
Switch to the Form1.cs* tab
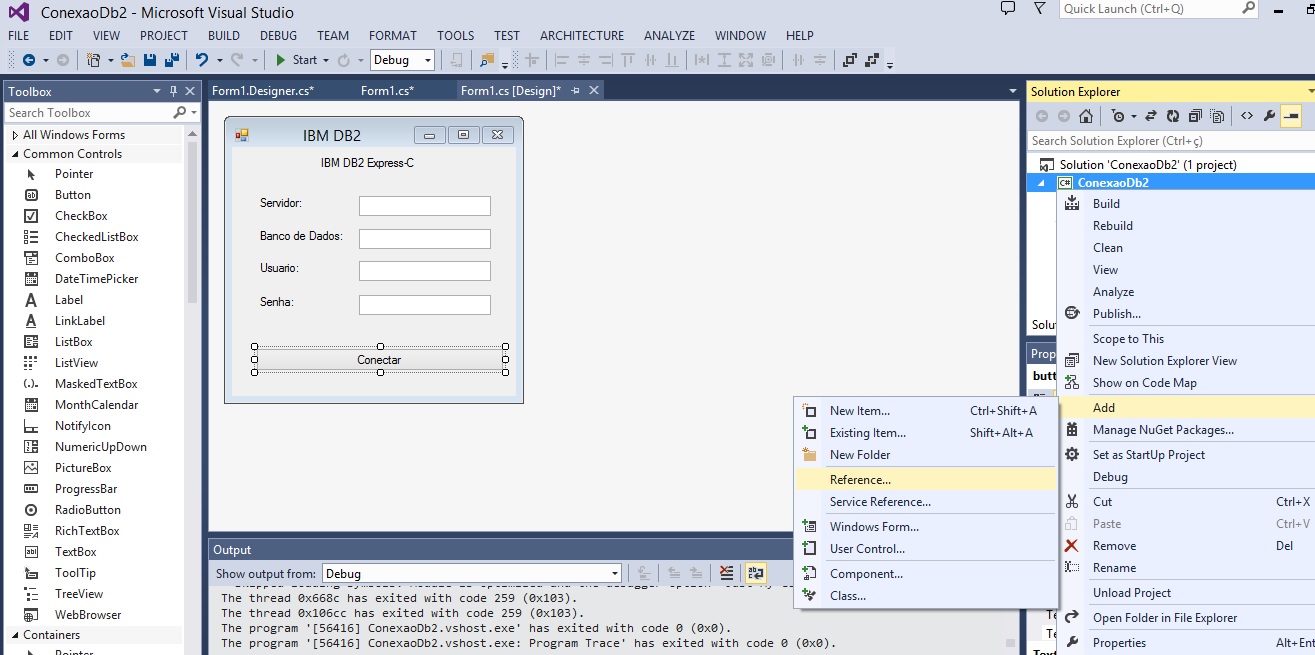pyautogui.click(x=387, y=91)
